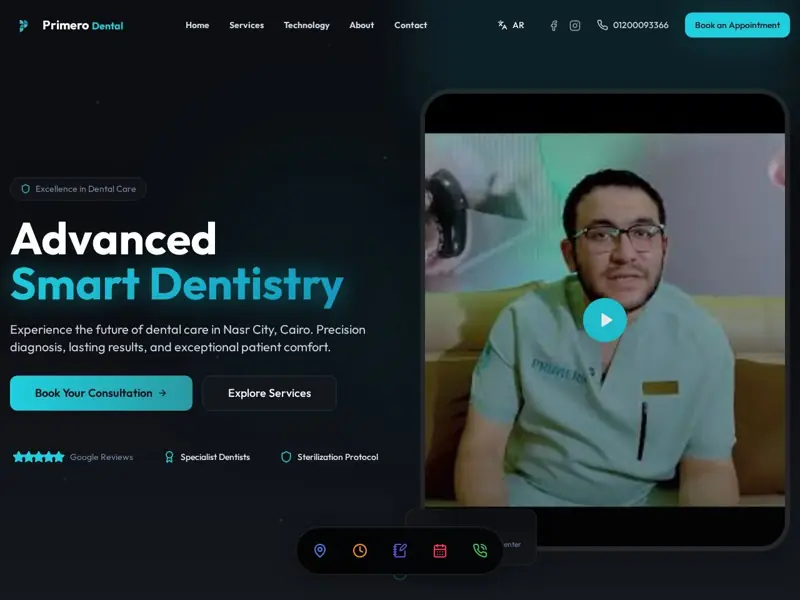Open the About menu item

362,25
